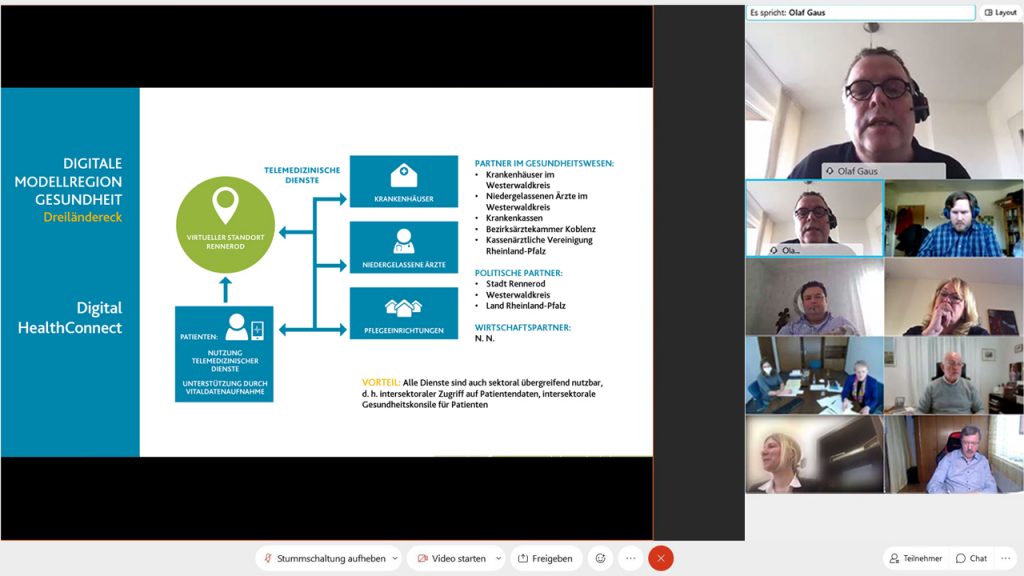Click the 'Land Rheinland-Pfalz' bullet
Screen dimensions: 1024x576
click(x=526, y=306)
